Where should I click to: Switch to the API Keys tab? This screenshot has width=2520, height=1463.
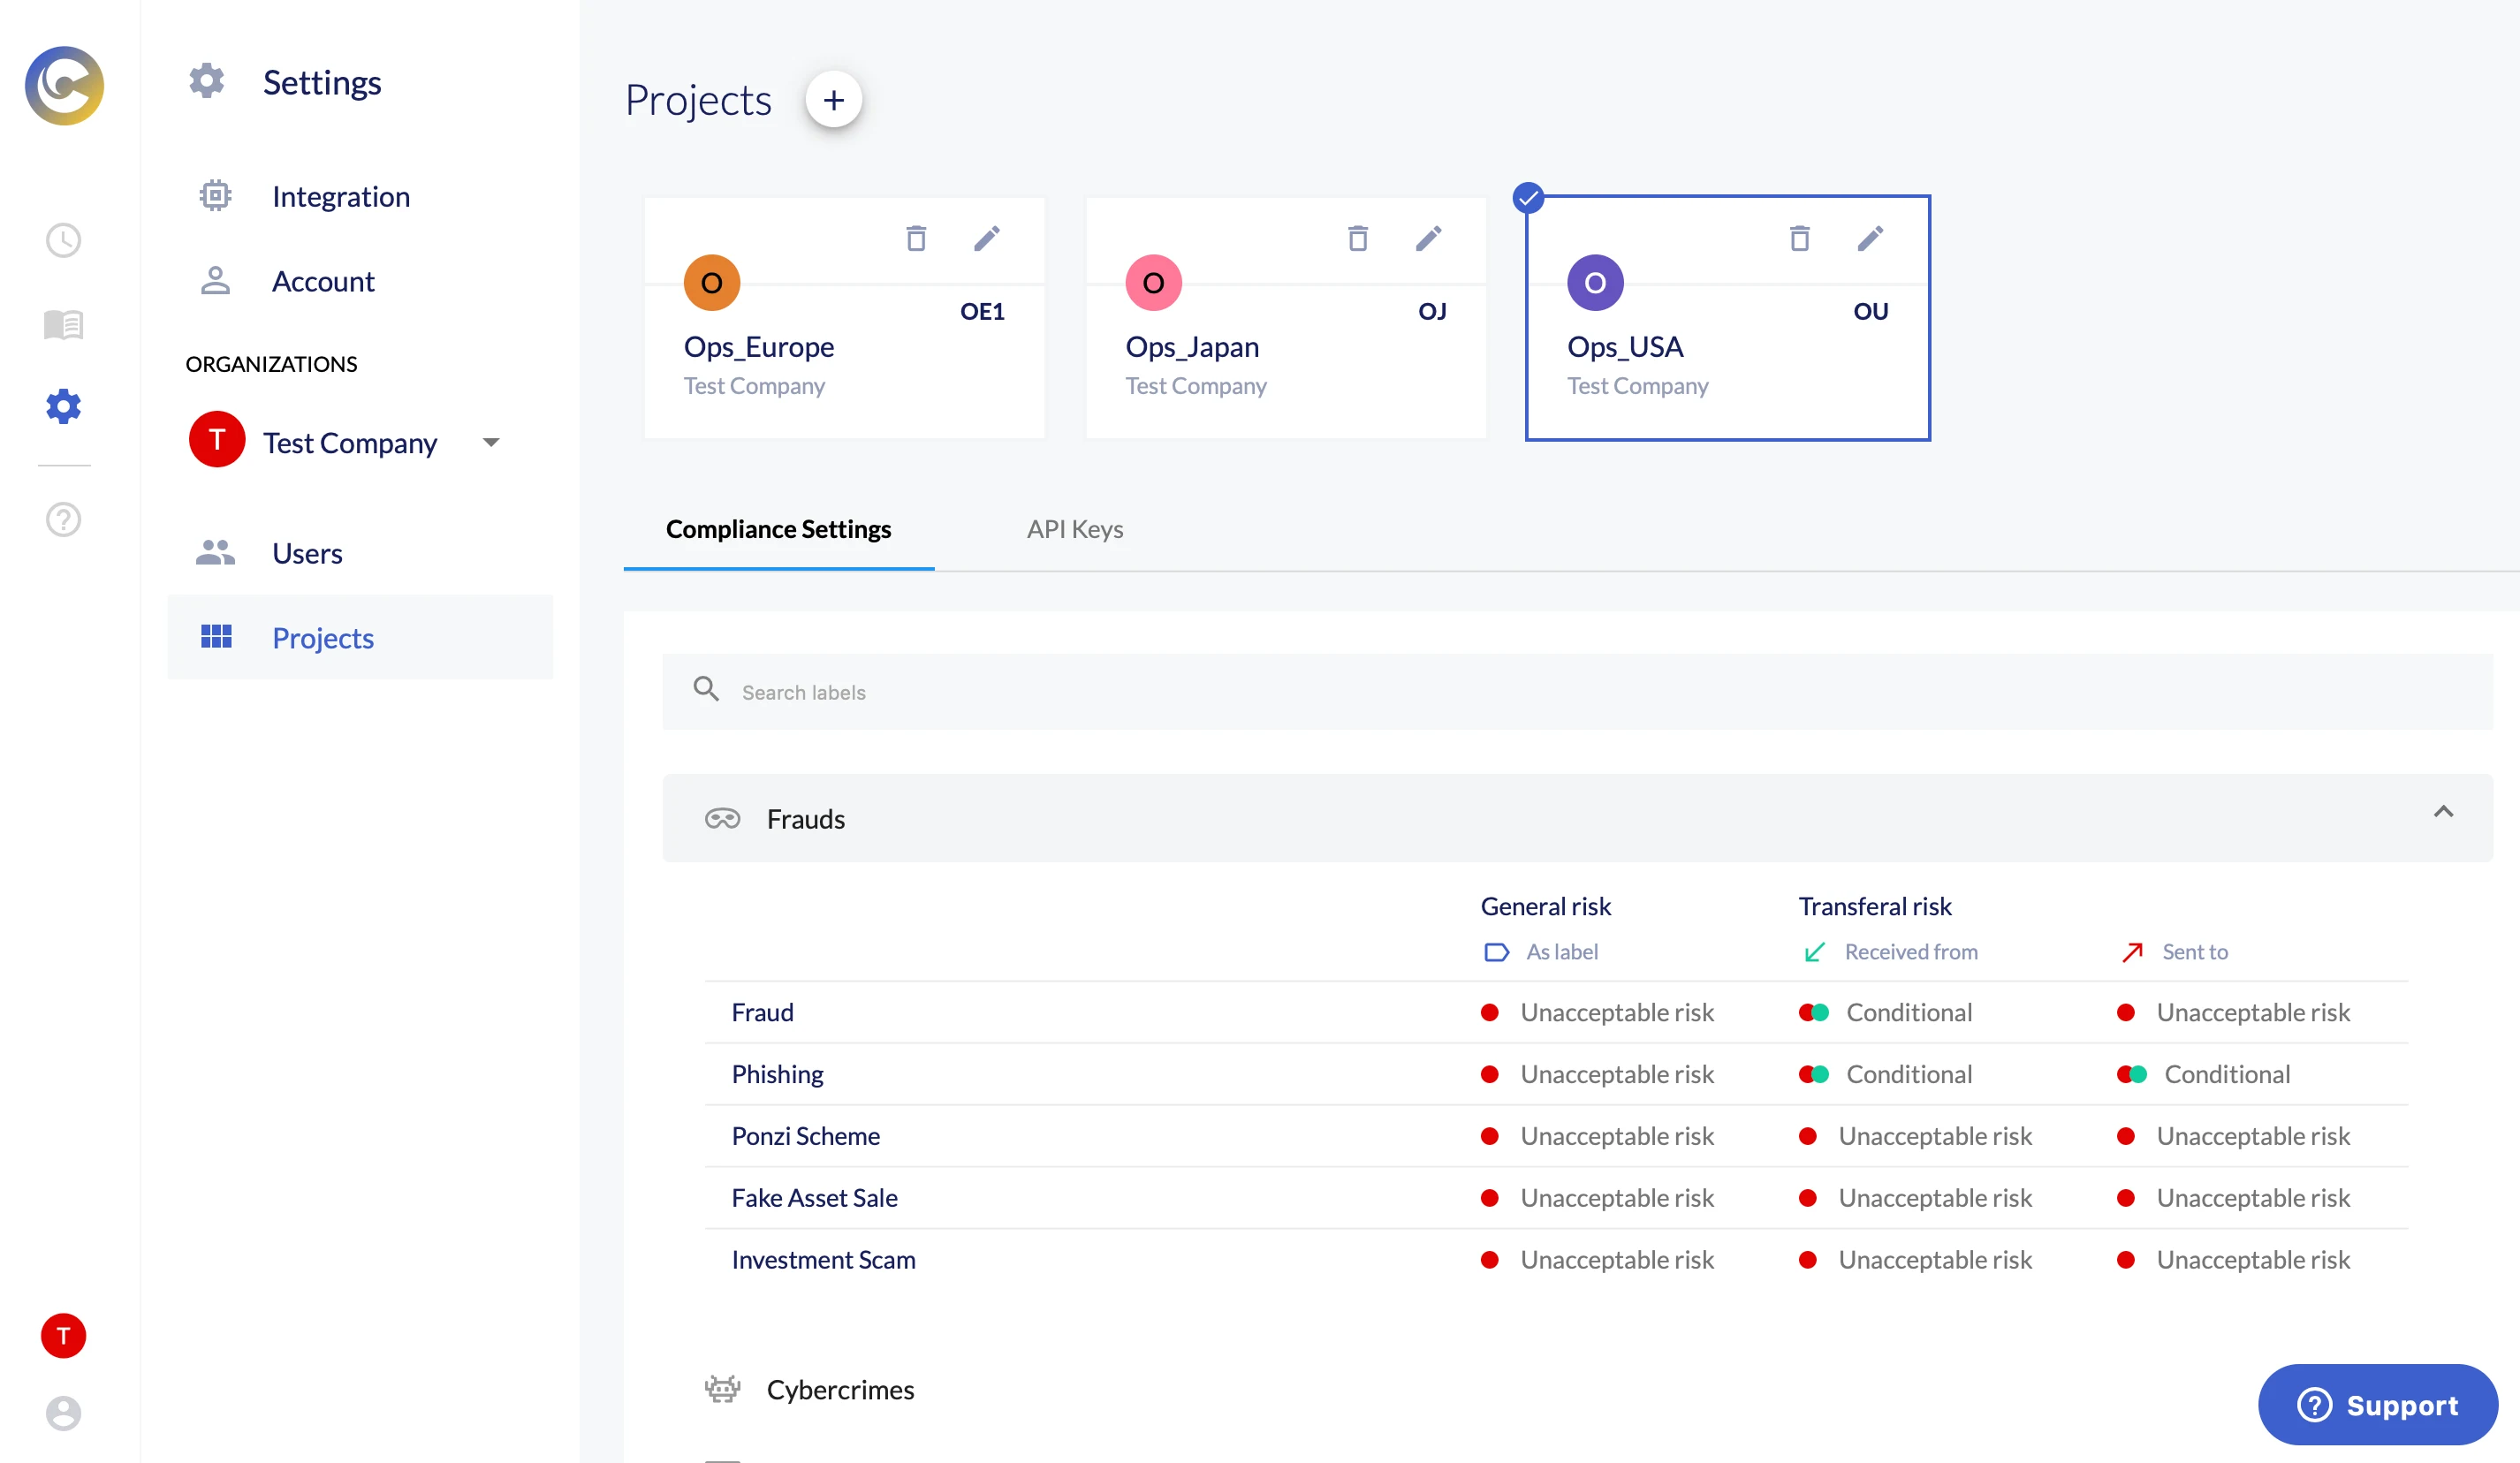[1074, 529]
